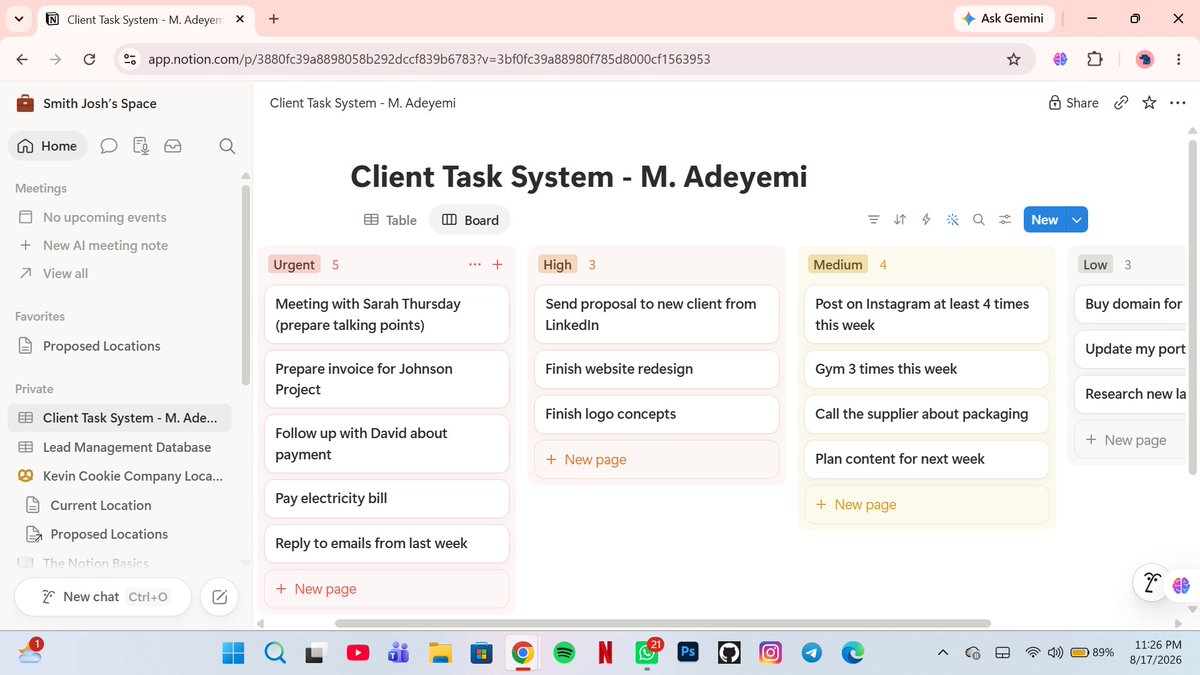Open the database search magnifier icon
1200x675 pixels.
coord(979,220)
